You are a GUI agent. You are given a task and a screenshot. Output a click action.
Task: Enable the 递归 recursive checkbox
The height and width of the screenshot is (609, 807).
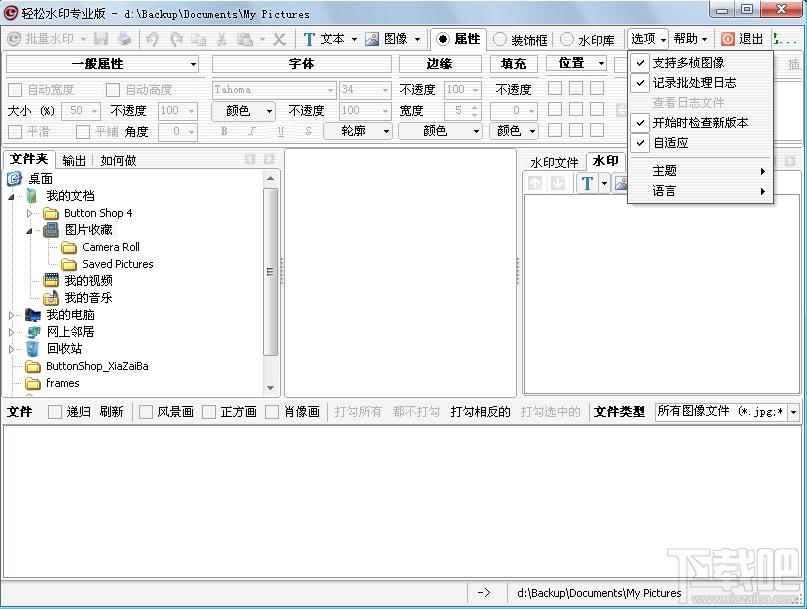[55, 412]
